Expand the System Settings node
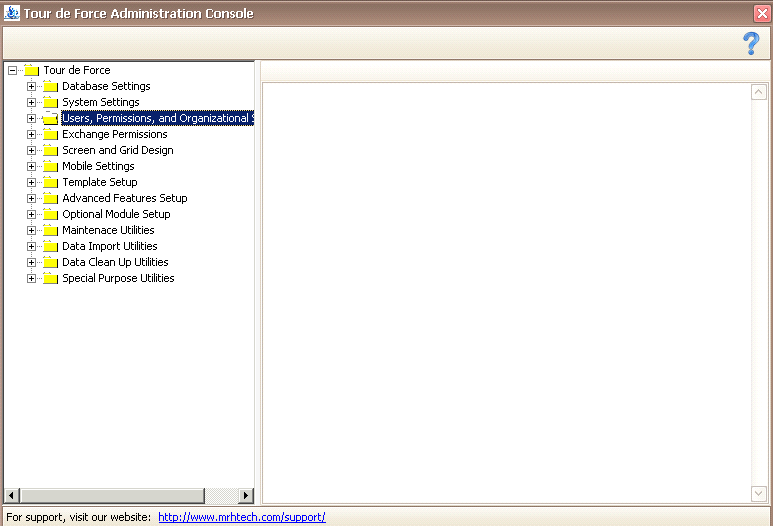The image size is (773, 526). [31, 103]
